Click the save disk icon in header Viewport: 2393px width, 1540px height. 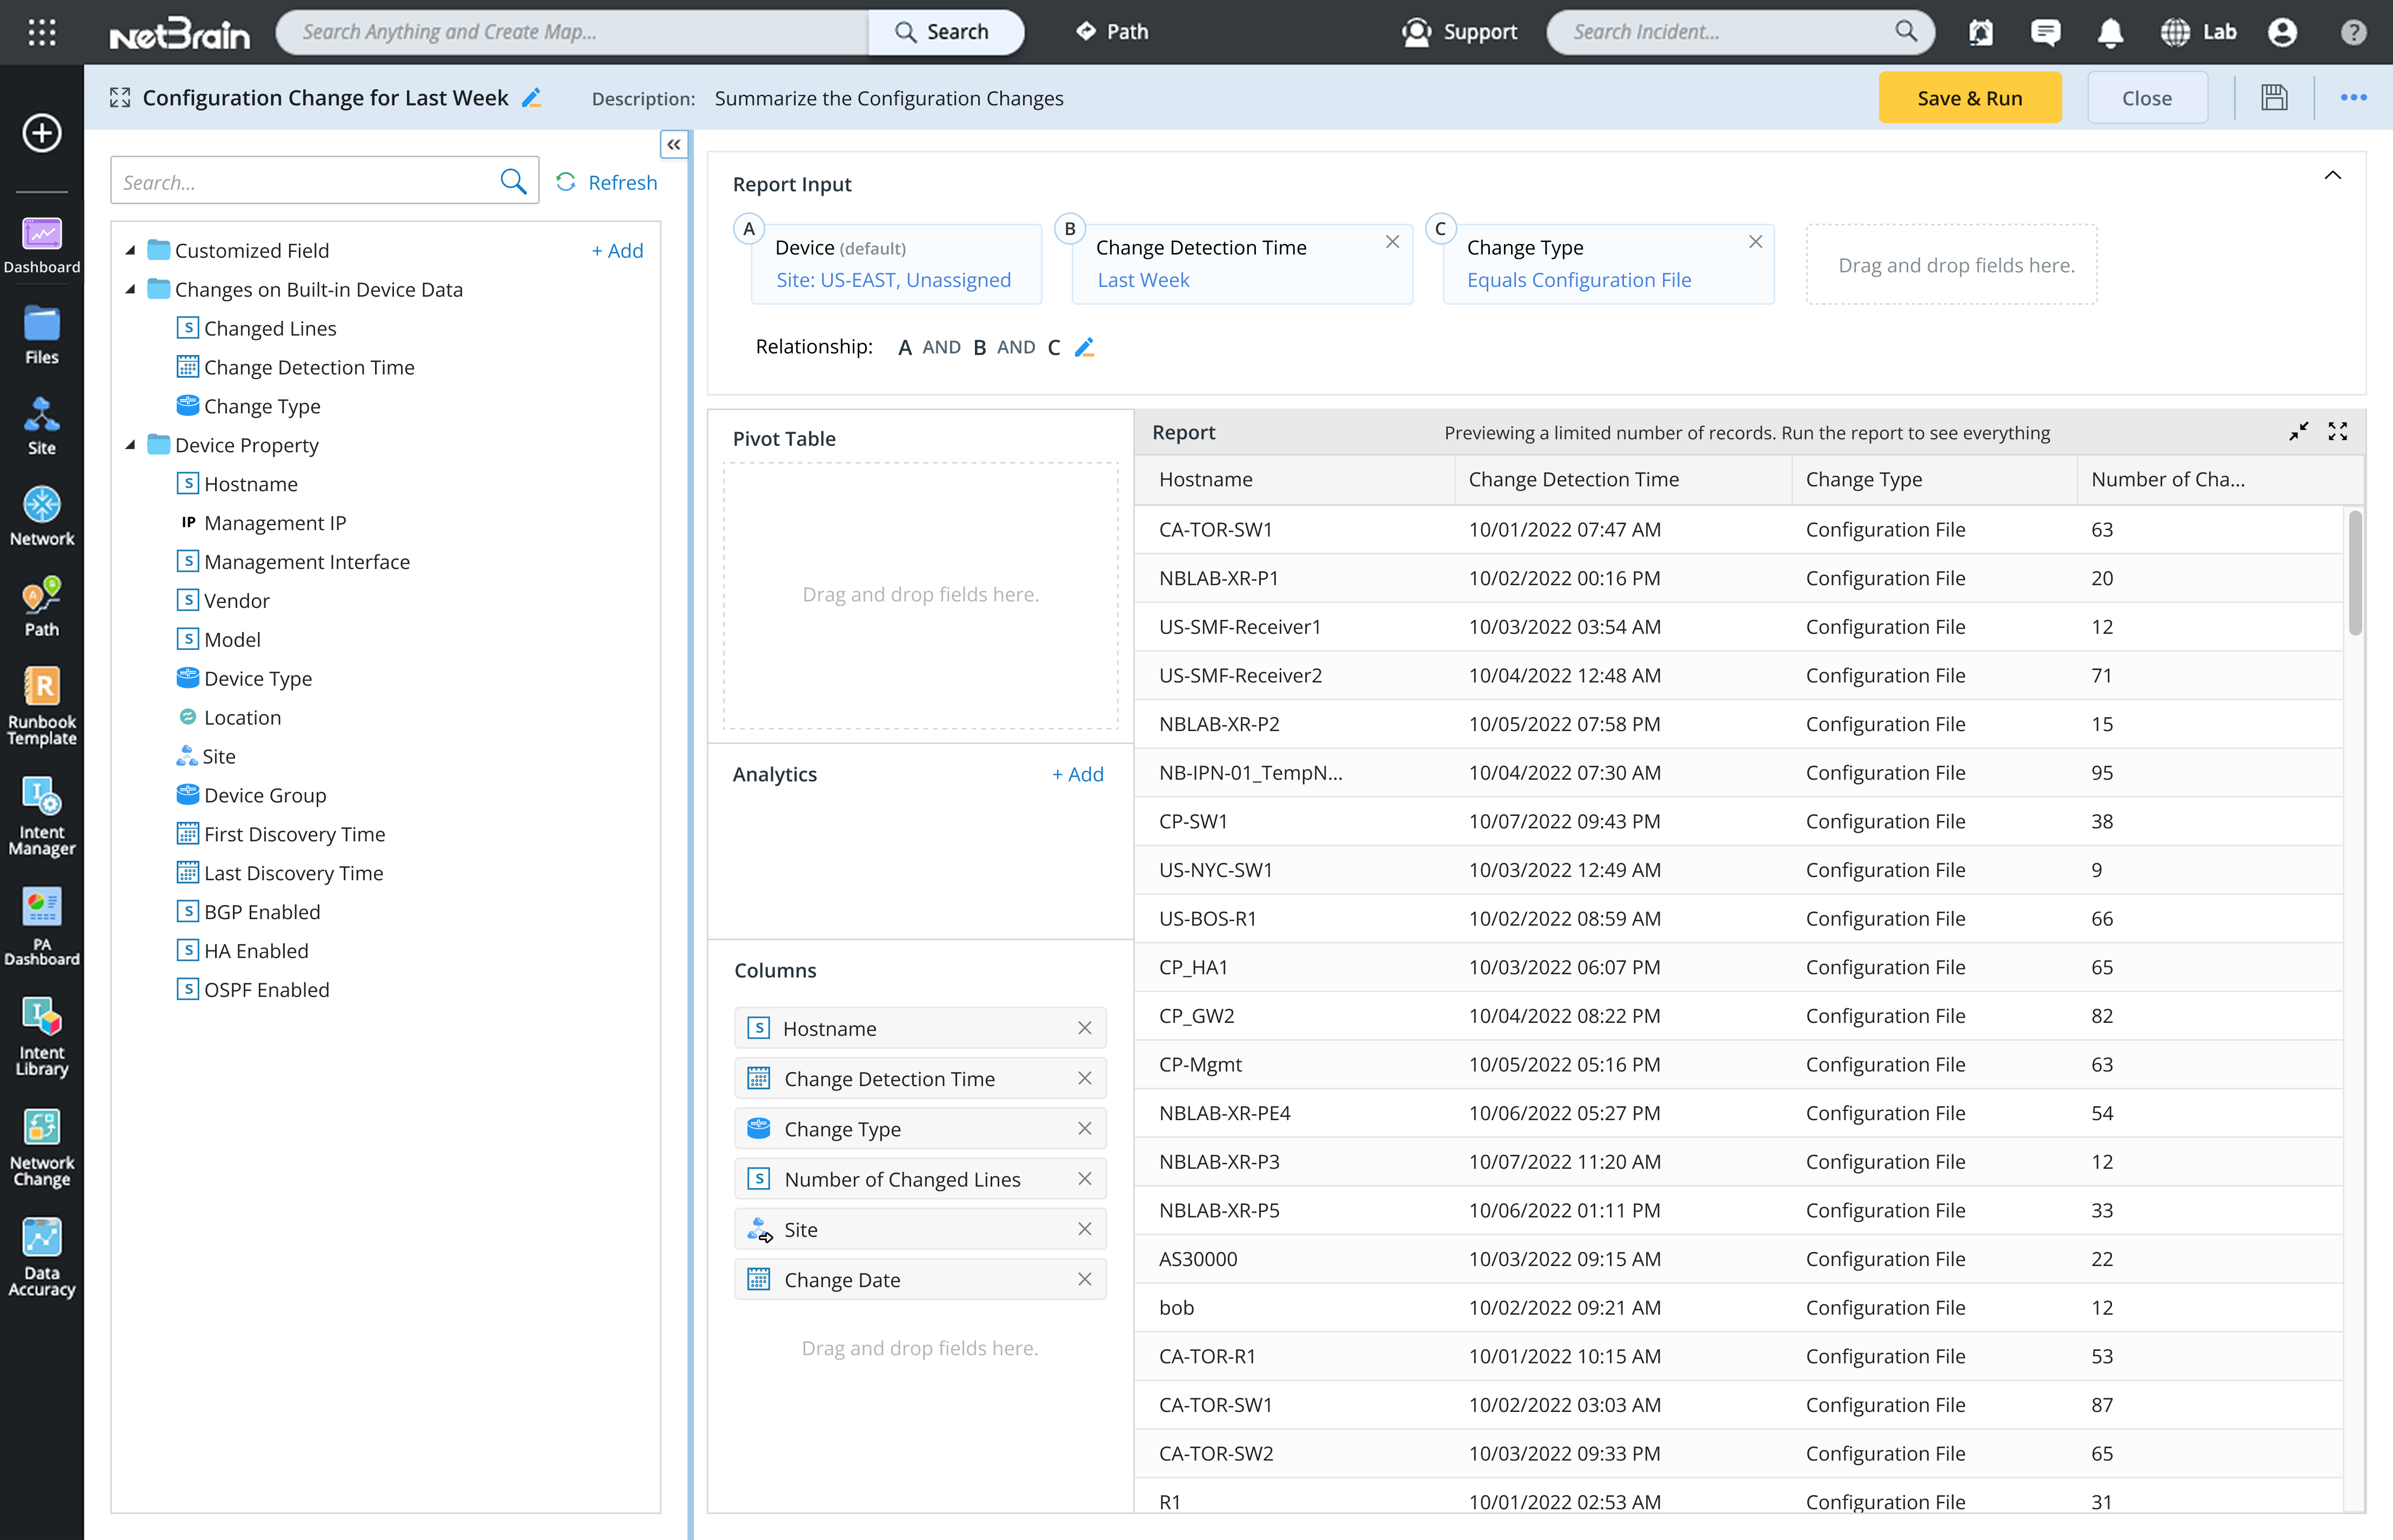(2274, 98)
